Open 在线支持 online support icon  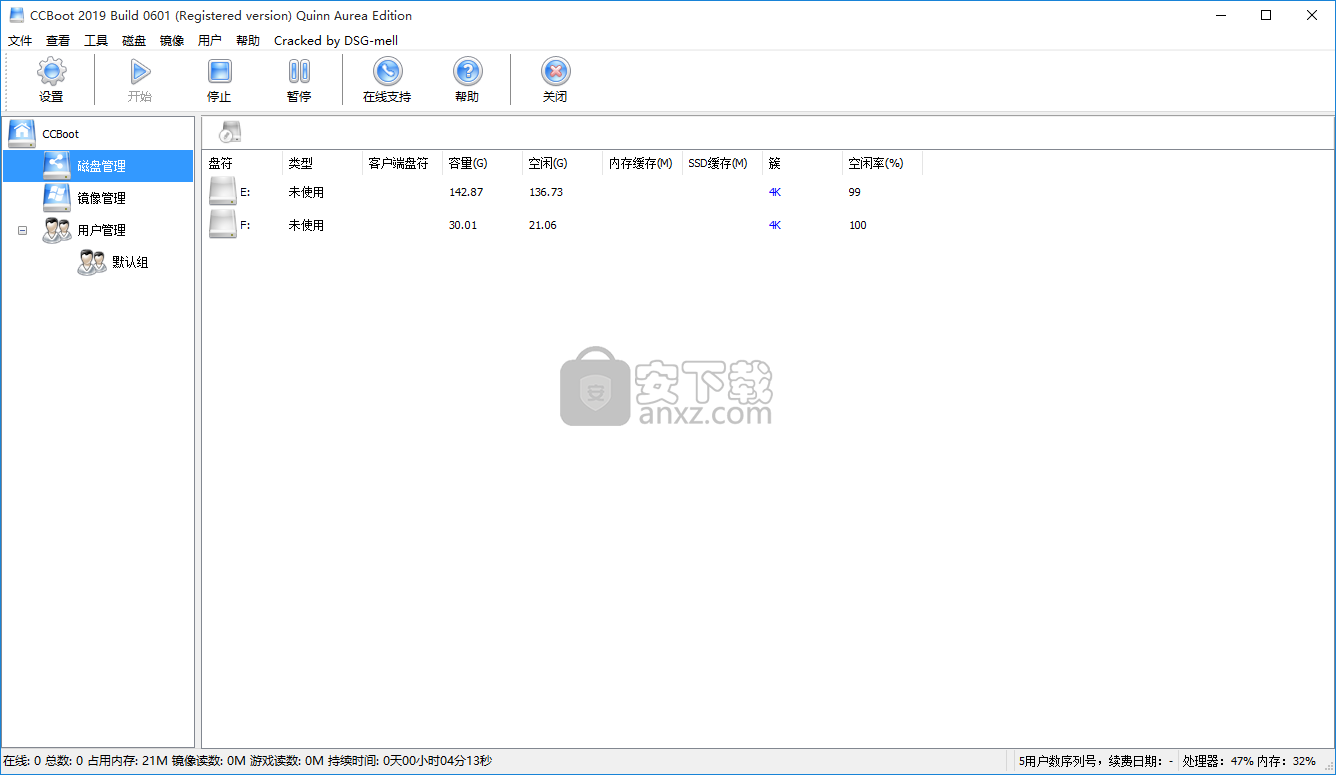[x=387, y=71]
